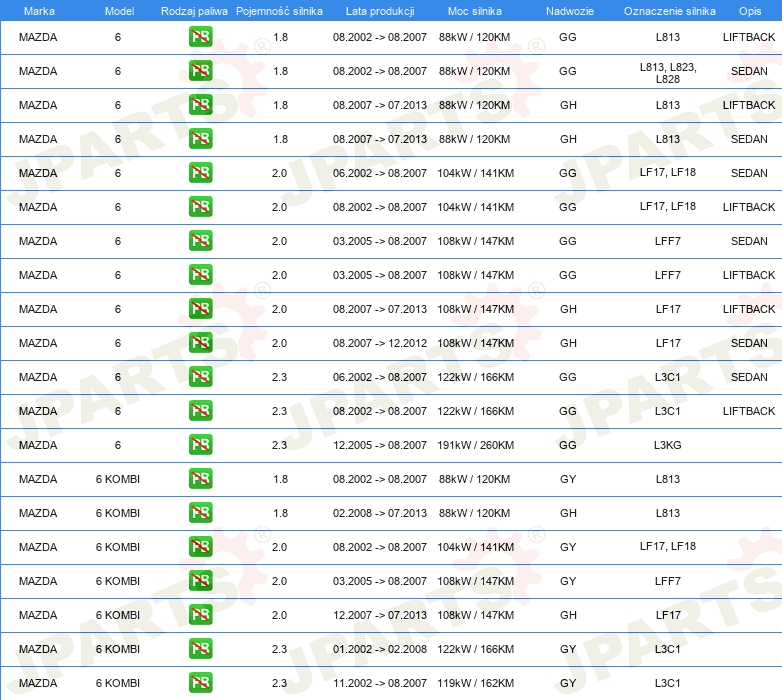Screen dimensions: 782x700
Task: Click LF17, LF18 code in 6 KOMBI row
Action: pyautogui.click(x=668, y=546)
